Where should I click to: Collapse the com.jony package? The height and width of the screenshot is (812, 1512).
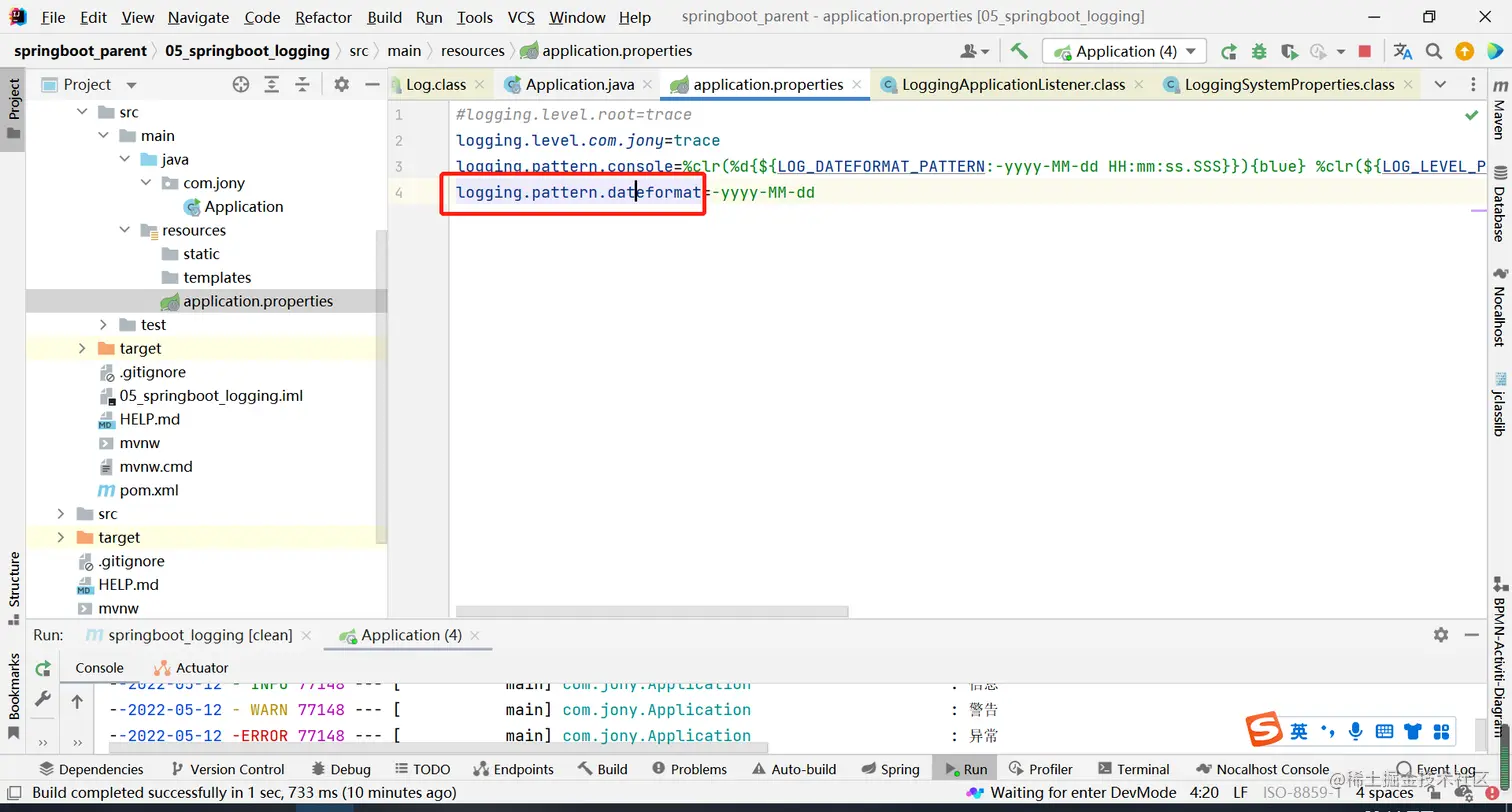tap(146, 183)
